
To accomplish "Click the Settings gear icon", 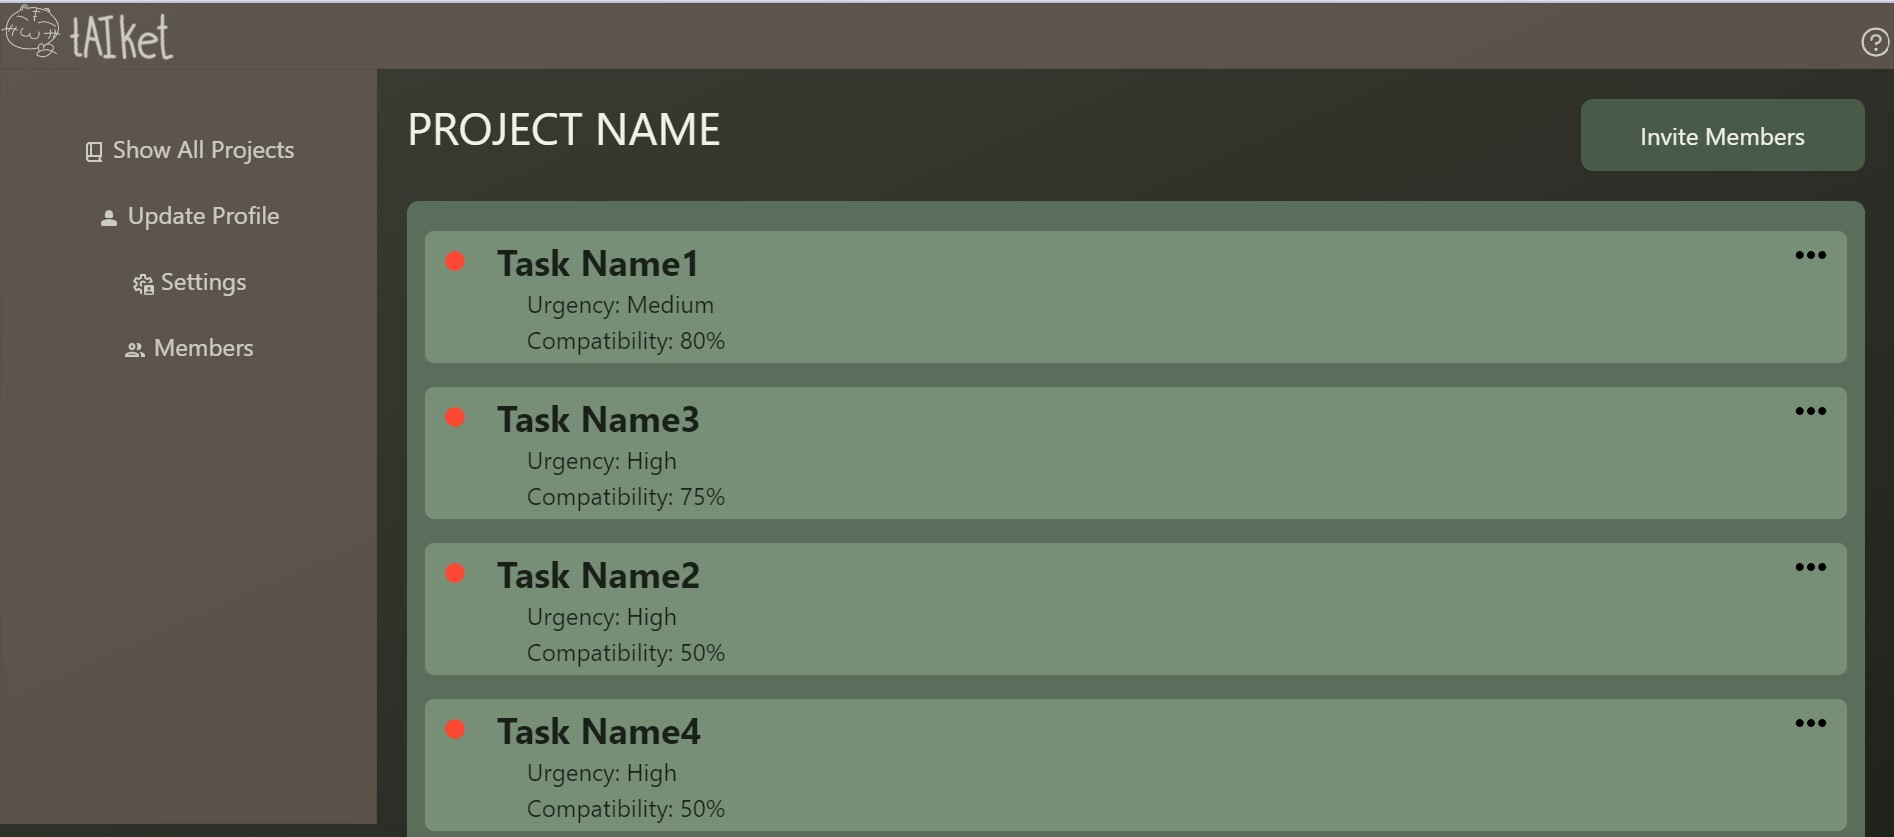I will 142,283.
